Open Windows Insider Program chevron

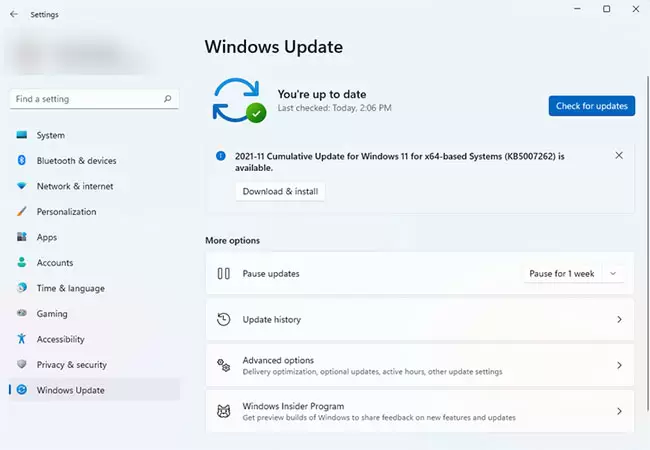click(619, 411)
